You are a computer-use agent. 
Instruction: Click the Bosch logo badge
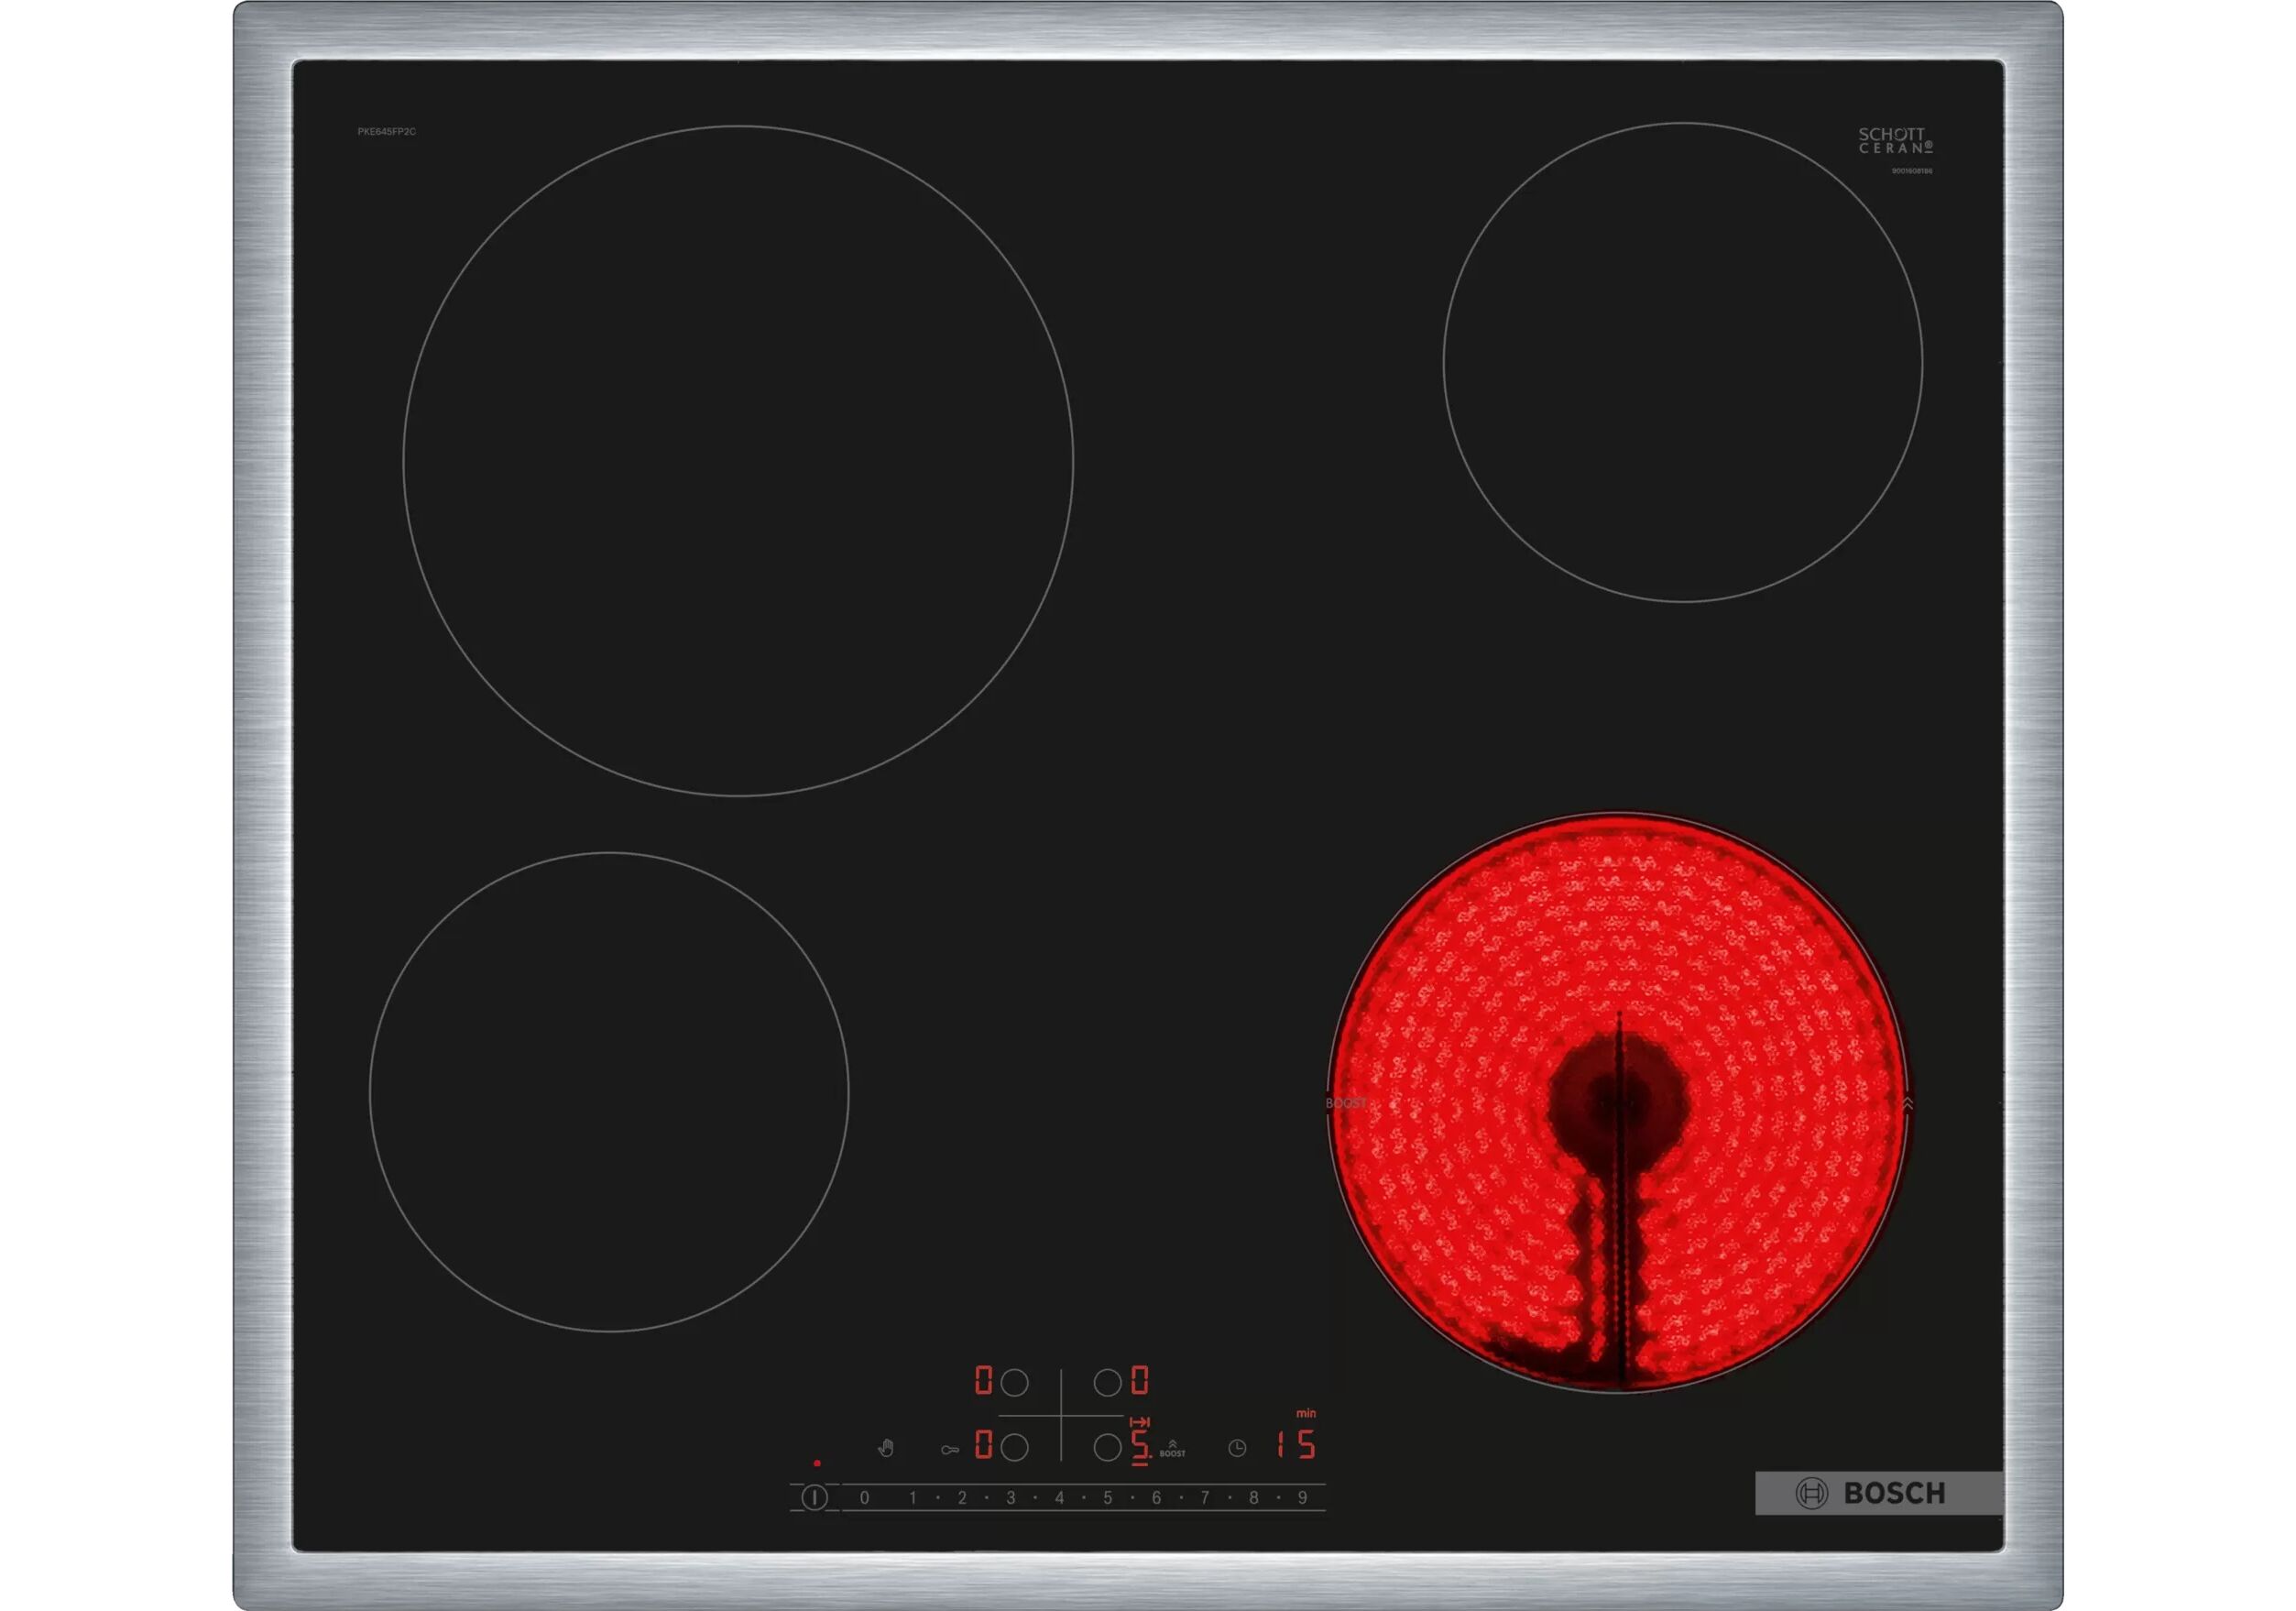[1877, 1493]
